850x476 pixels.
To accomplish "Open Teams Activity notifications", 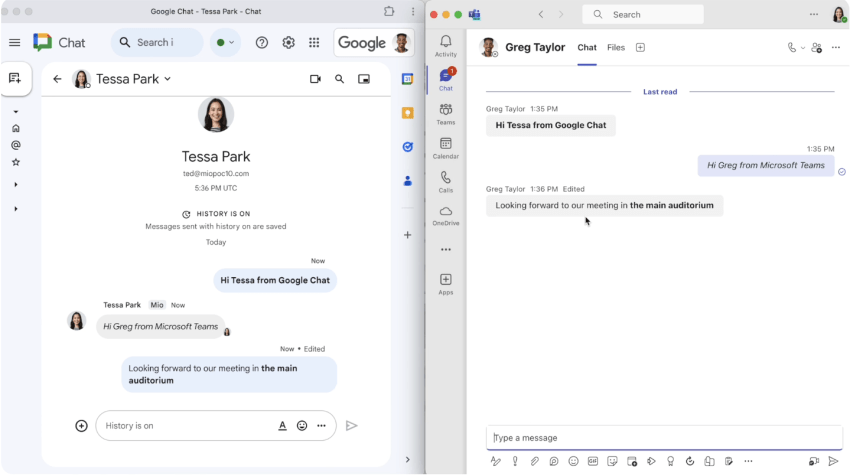I will click(x=446, y=46).
